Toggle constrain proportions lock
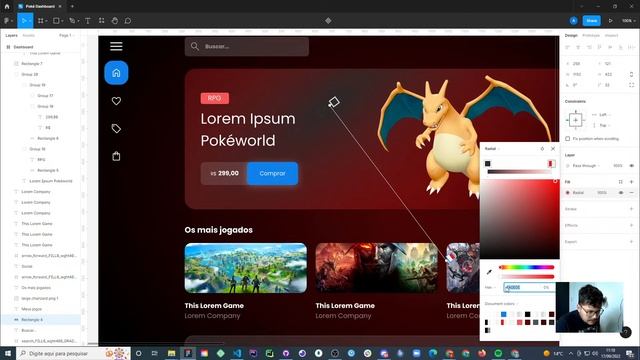The image size is (640, 360). (x=631, y=74)
